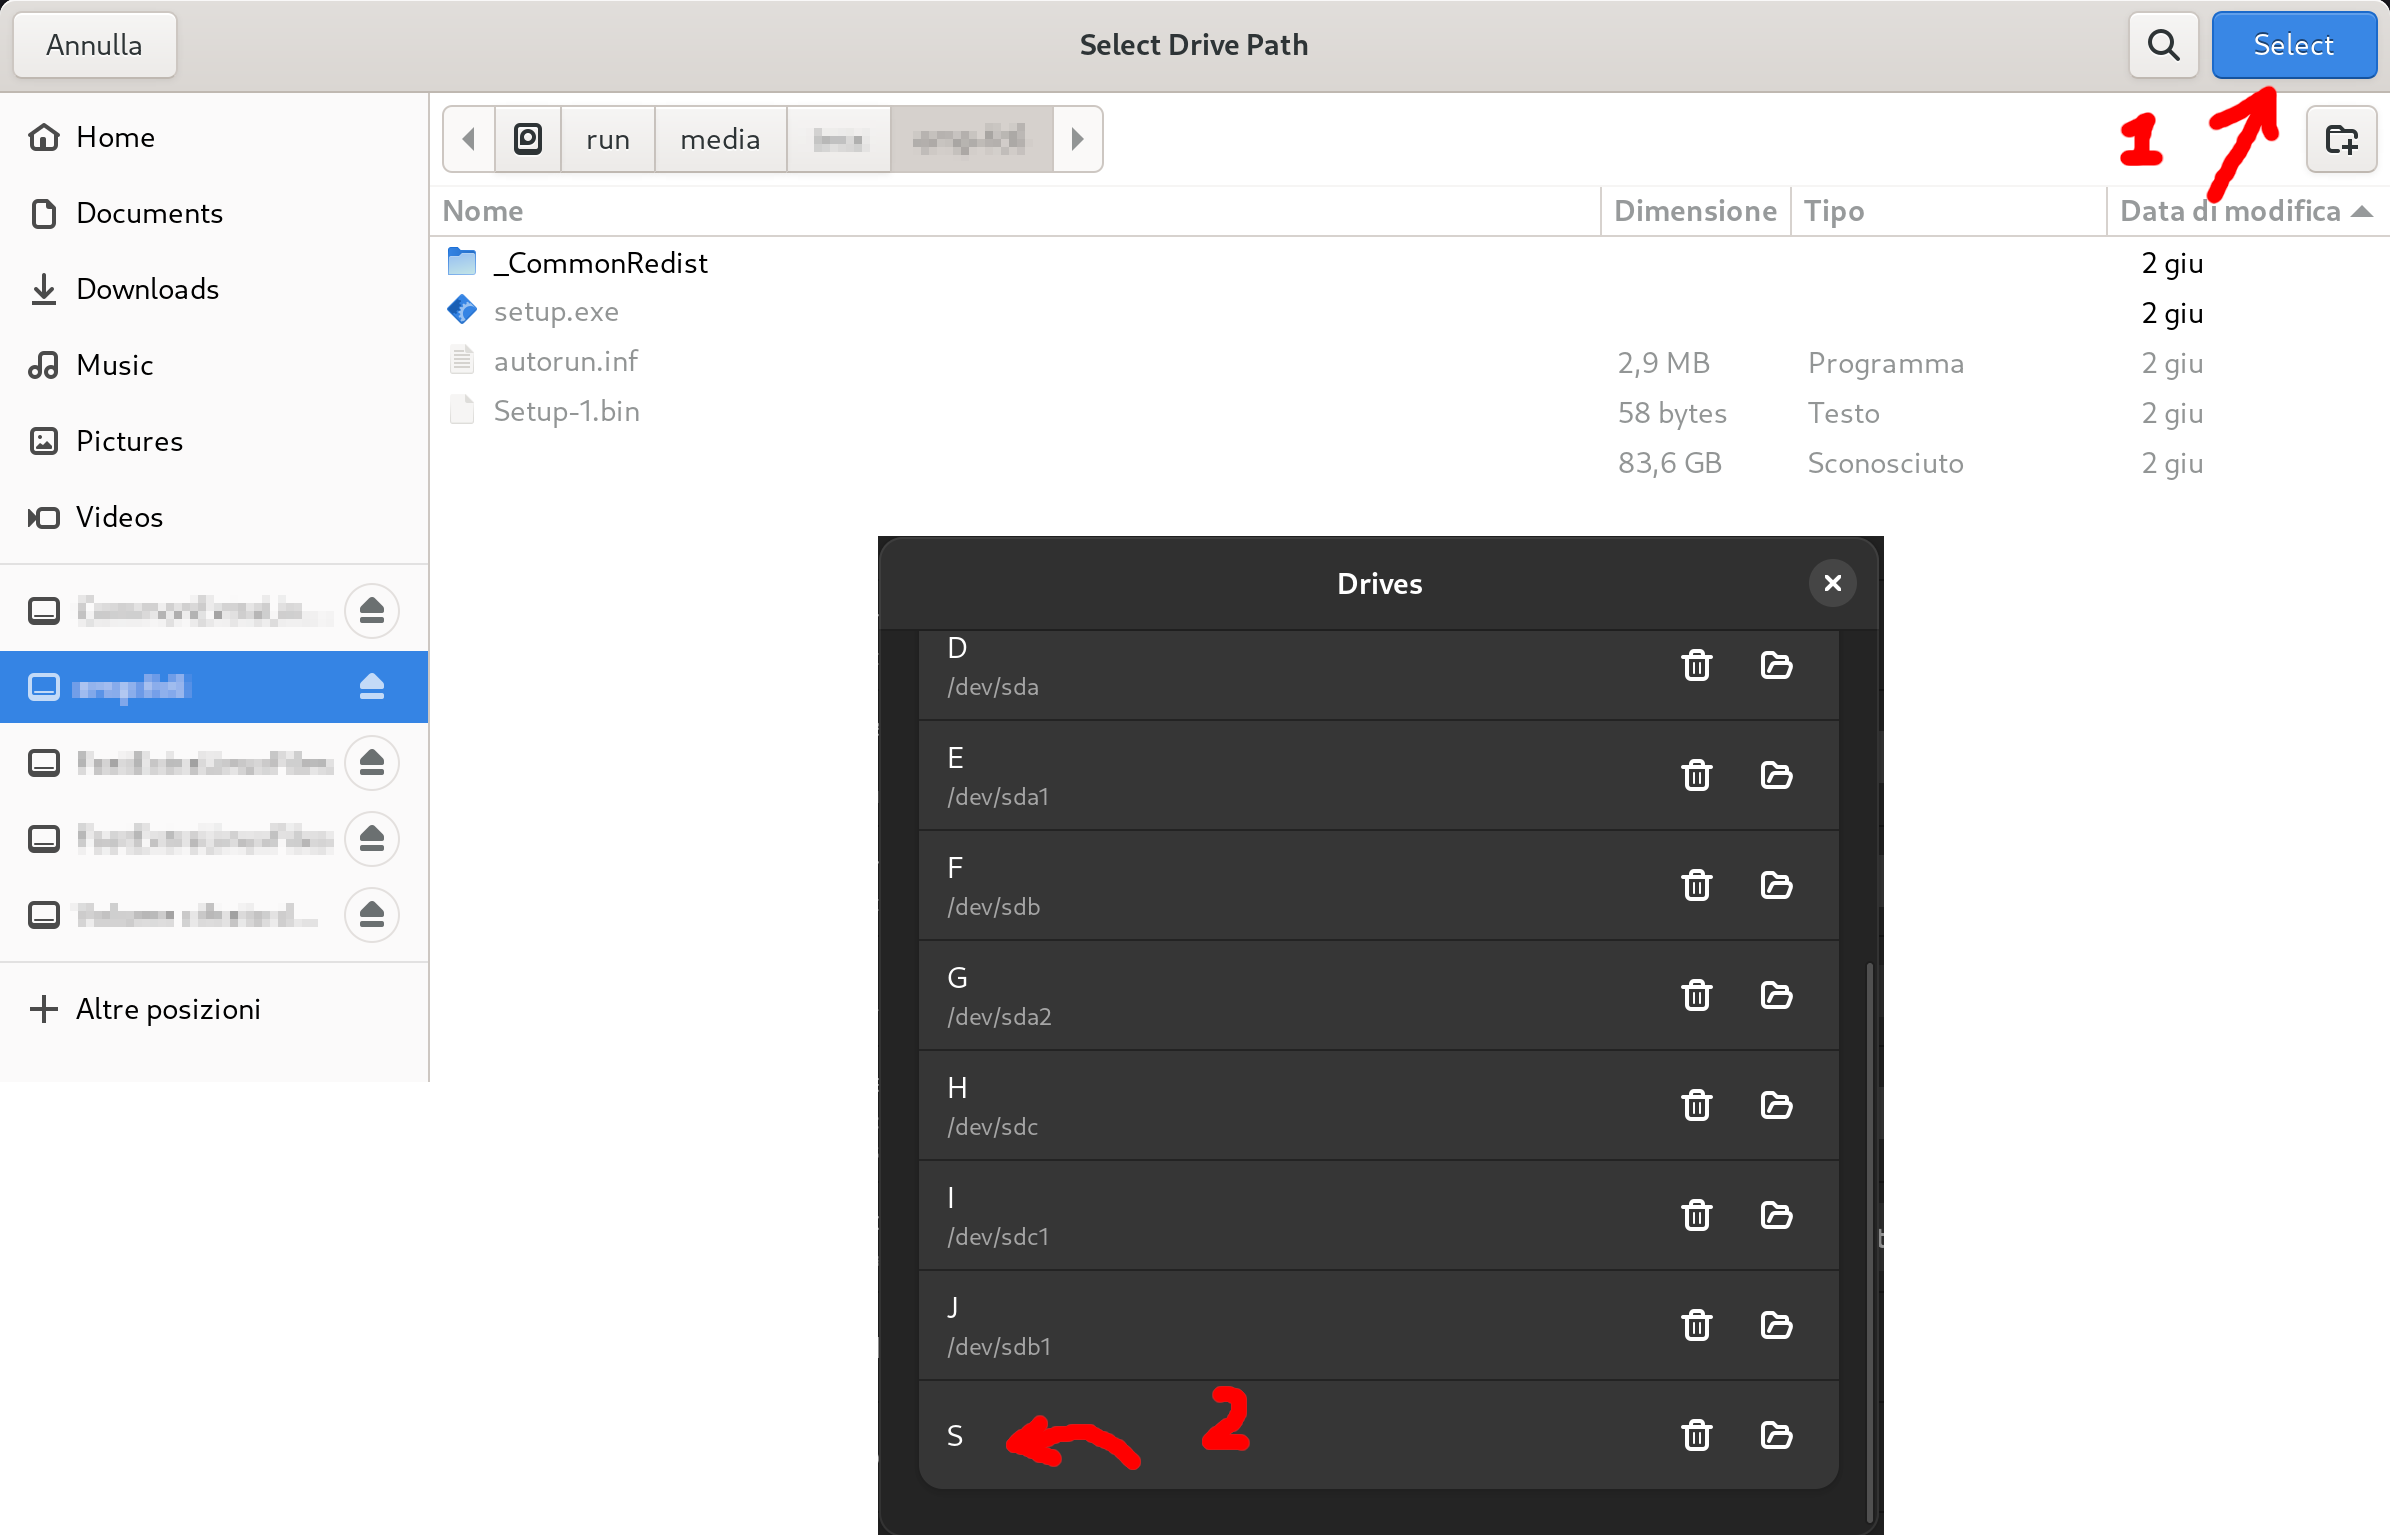
Task: Click the container icon in the breadcrumb path
Action: [527, 139]
